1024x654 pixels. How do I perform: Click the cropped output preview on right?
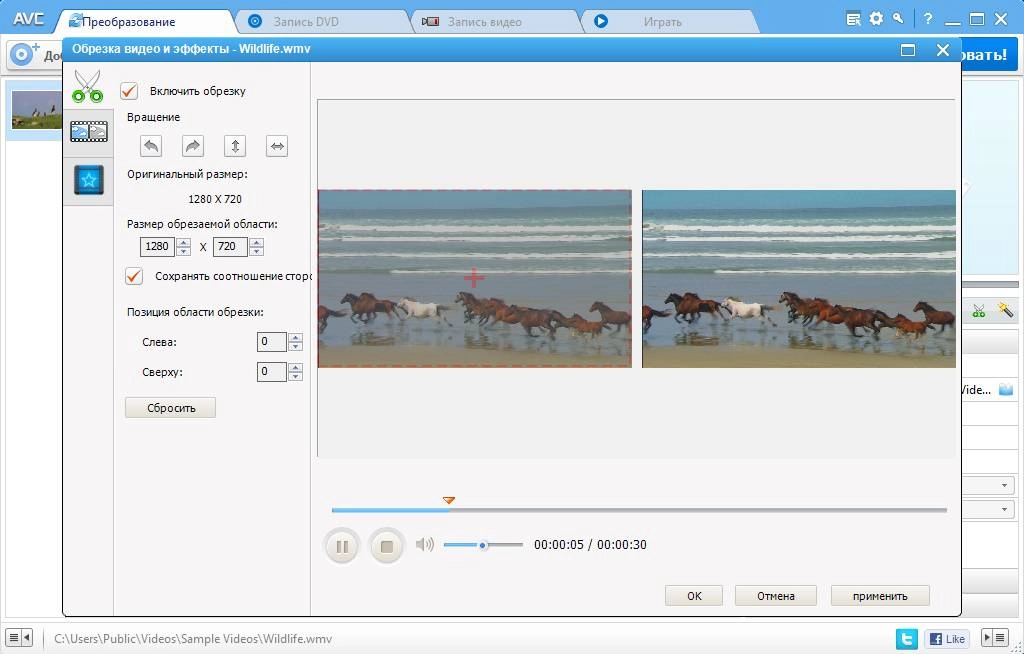tap(799, 279)
